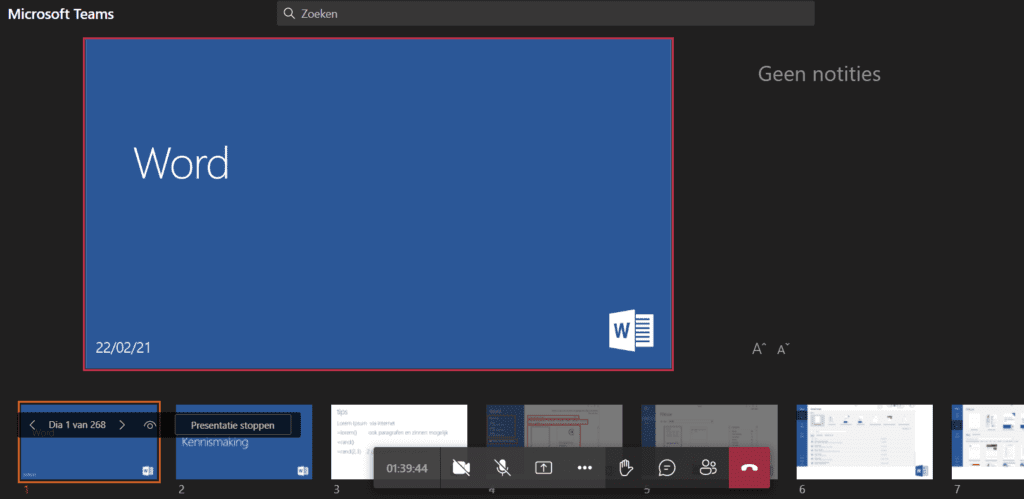Screen dimensions: 1024x499
Task: Select slide 3 thumbnail with tips
Action: (x=399, y=442)
